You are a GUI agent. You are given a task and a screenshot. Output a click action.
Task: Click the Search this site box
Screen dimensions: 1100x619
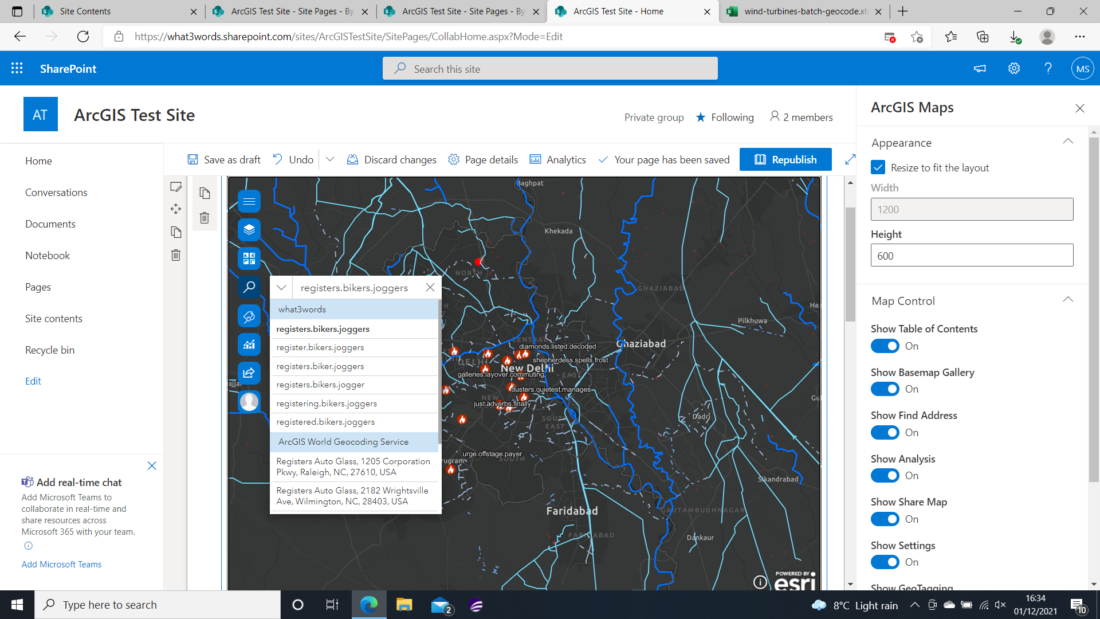pyautogui.click(x=550, y=69)
